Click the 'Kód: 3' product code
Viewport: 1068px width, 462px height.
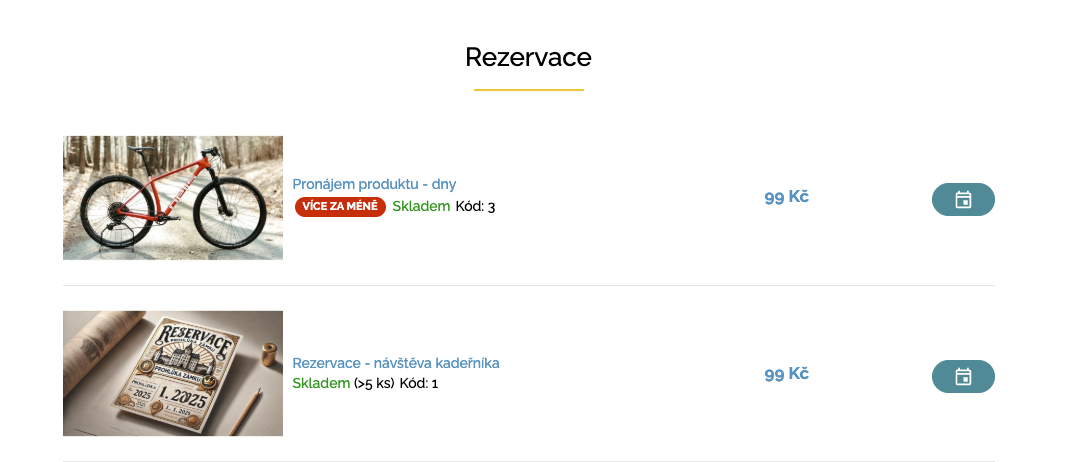click(x=475, y=207)
